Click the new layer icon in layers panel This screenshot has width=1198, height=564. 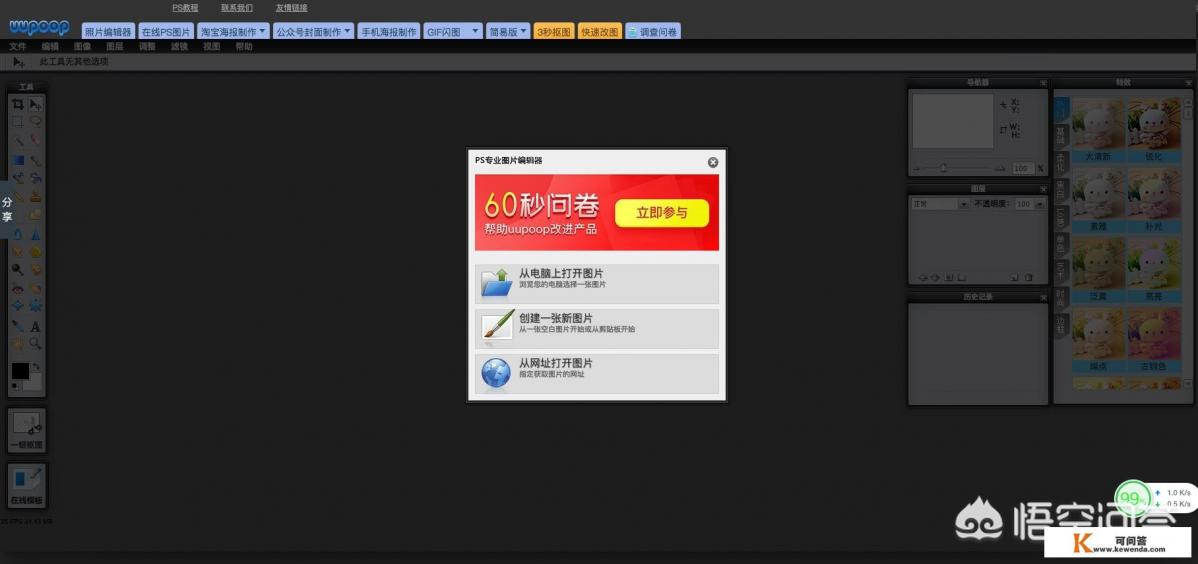(x=1014, y=277)
